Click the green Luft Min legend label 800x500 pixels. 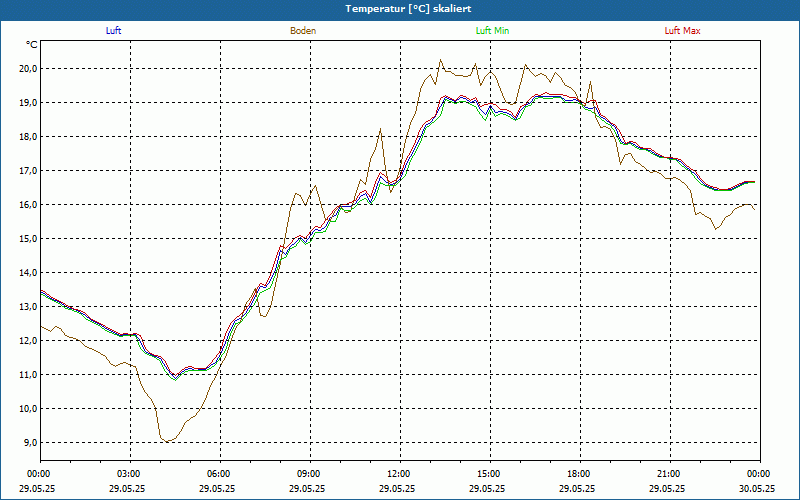coord(492,31)
